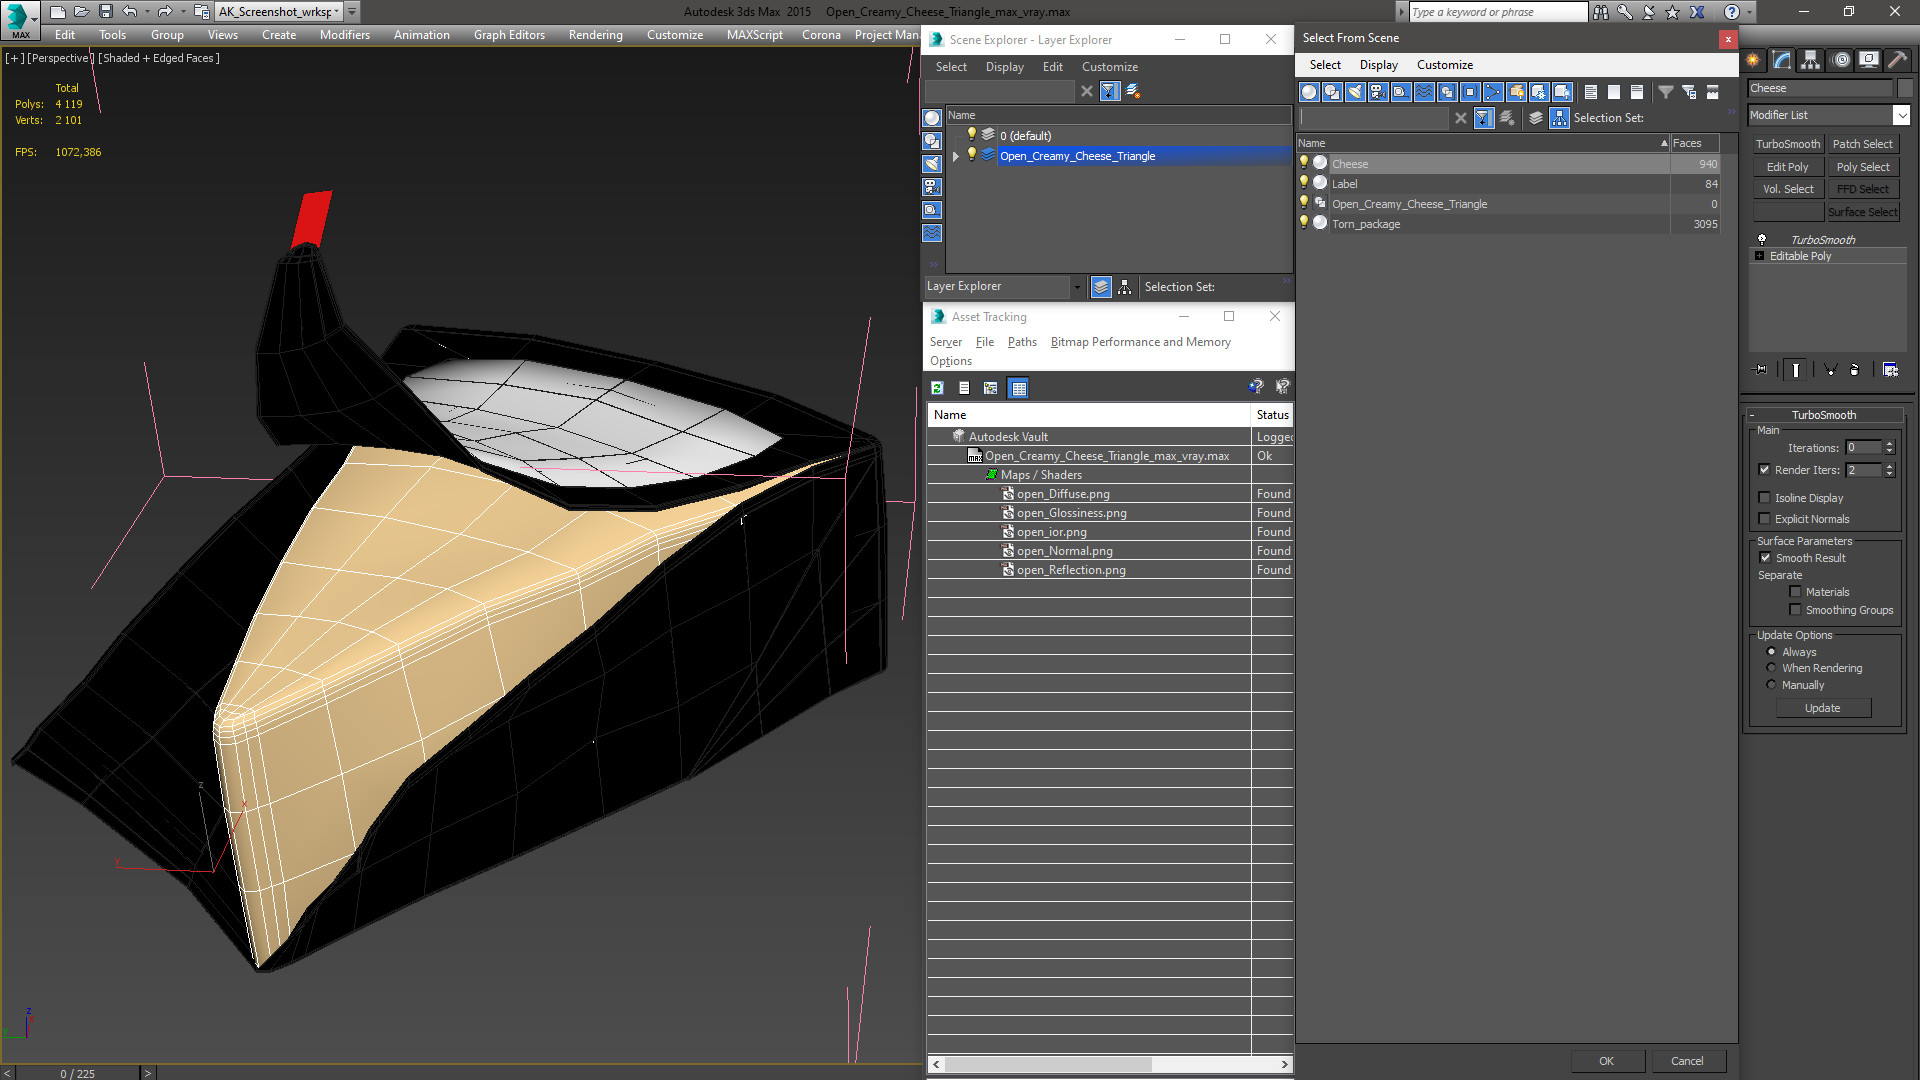Toggle cameras display filter in Select From Scene

[1378, 92]
